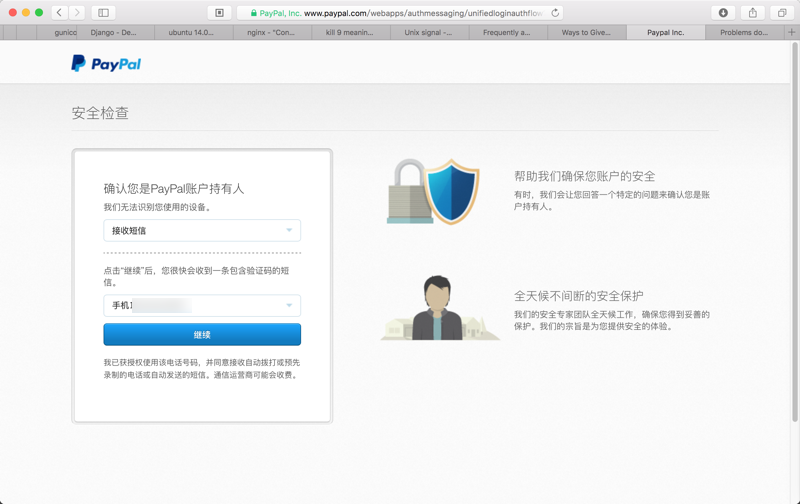The image size is (800, 504).
Task: Click the 确认您是PayPal账户持有人 heading
Action: [174, 189]
